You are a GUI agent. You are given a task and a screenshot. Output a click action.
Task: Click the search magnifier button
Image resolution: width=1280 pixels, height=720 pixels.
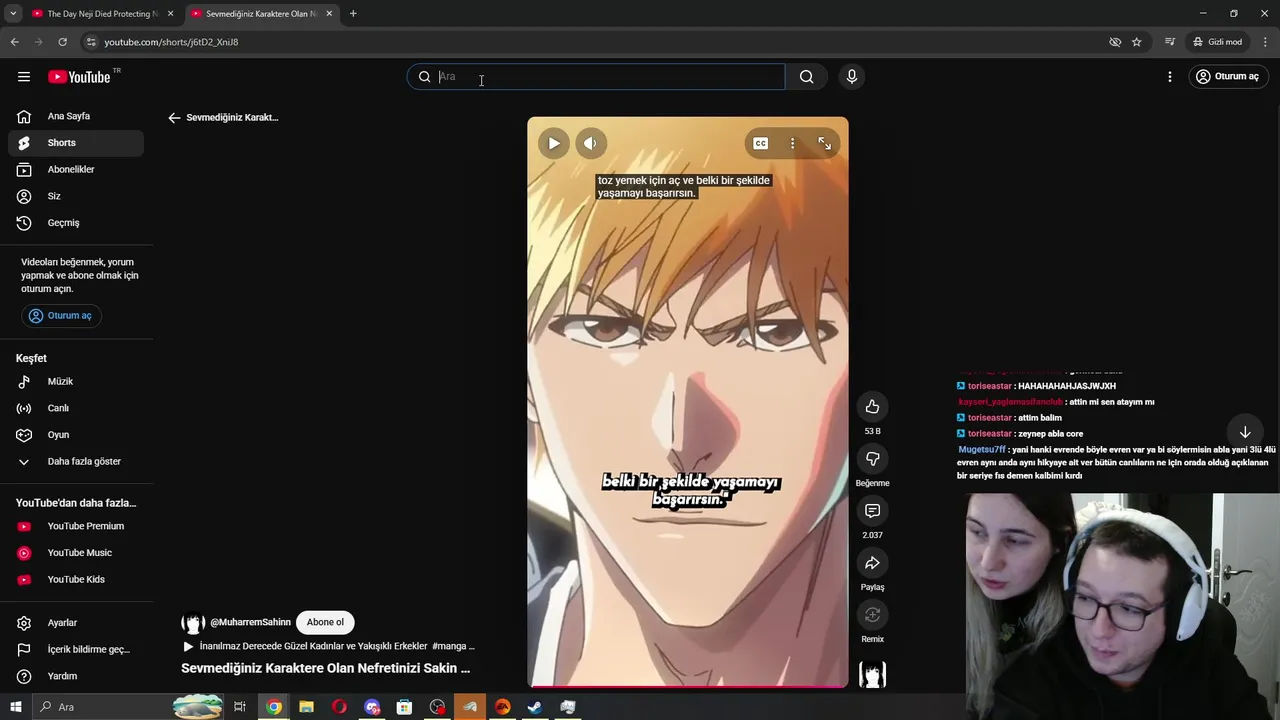click(806, 77)
